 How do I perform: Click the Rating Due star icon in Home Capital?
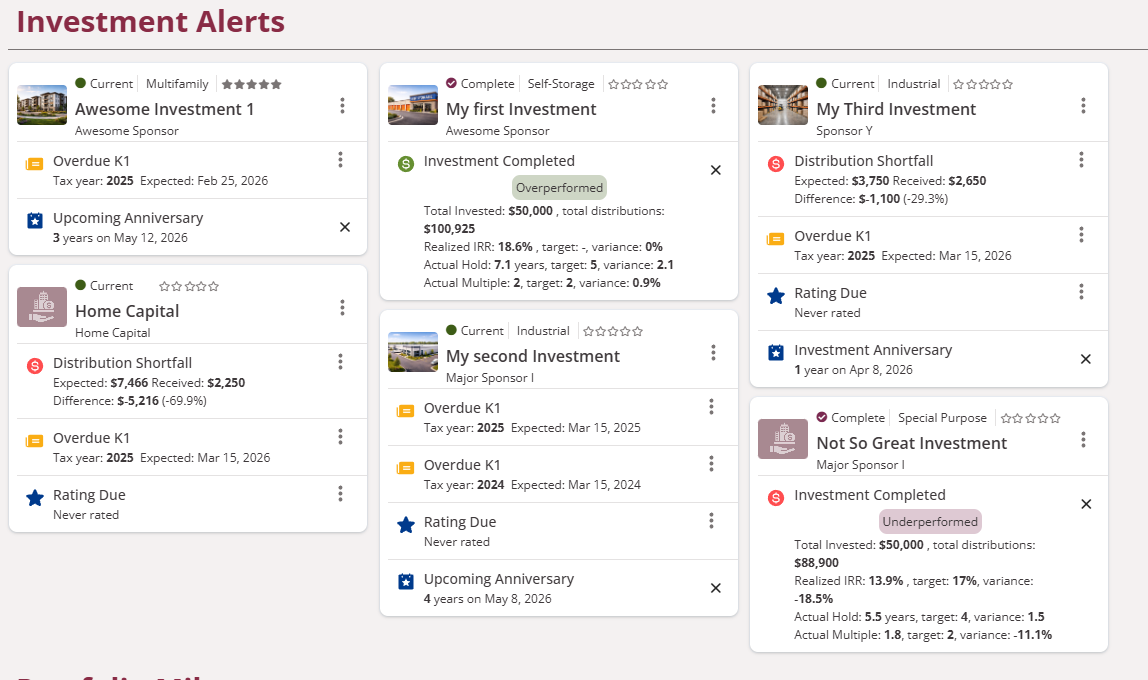35,497
